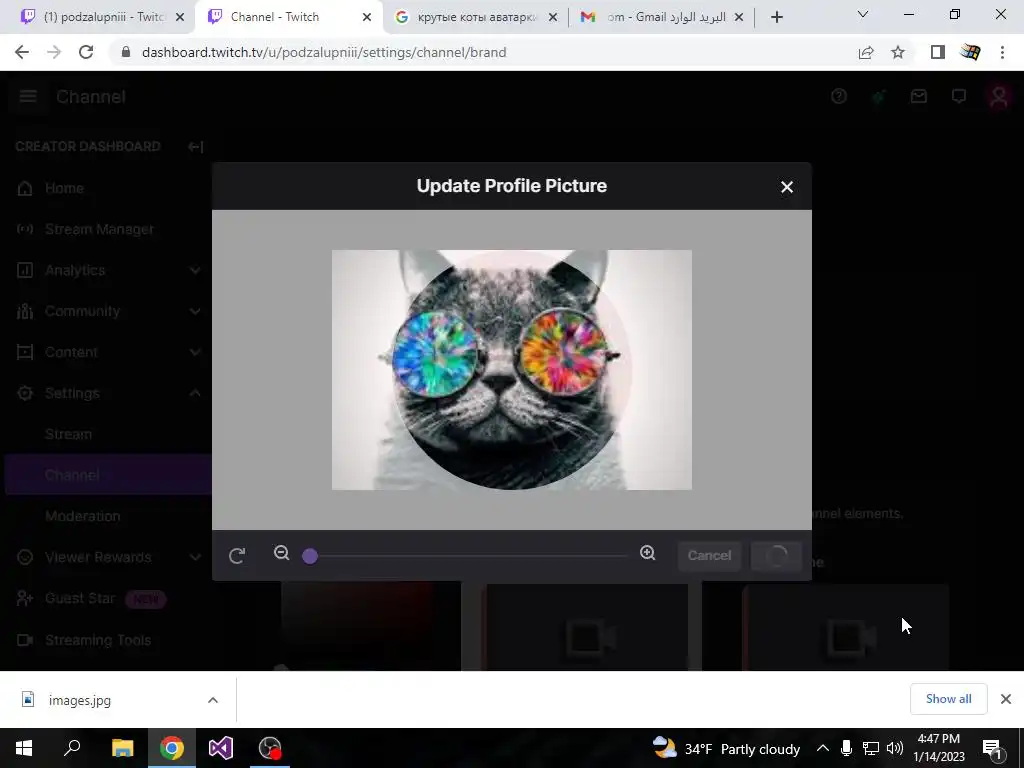Close the downloads bar
The height and width of the screenshot is (768, 1024).
(x=1006, y=699)
